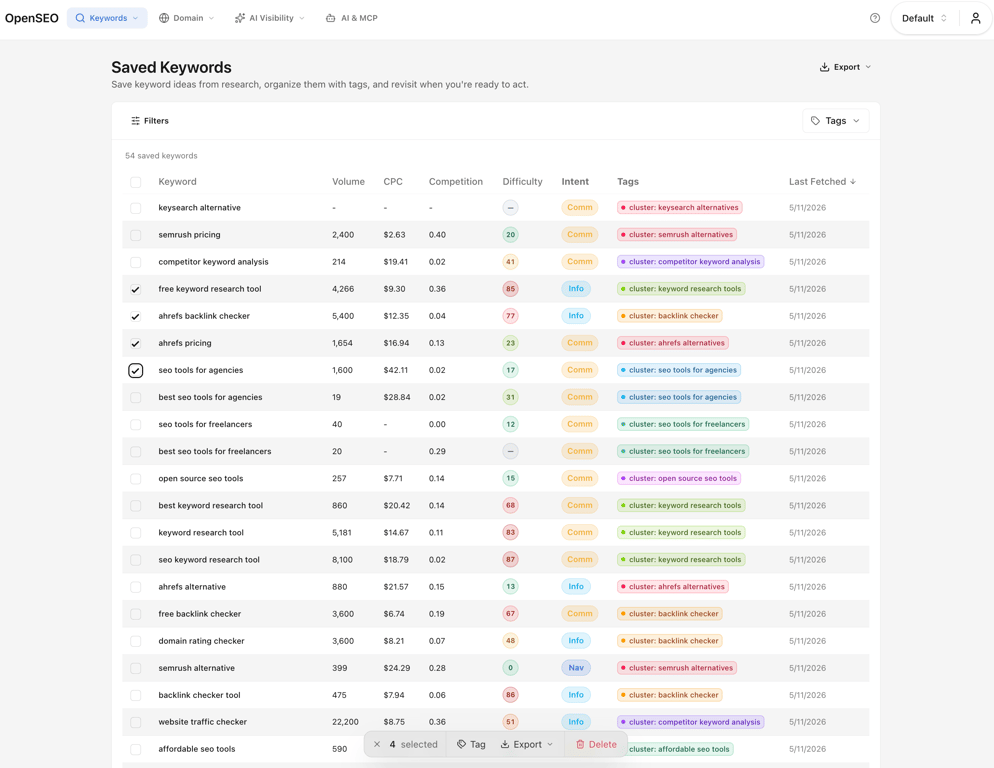Sort by the Volume column header
Image resolution: width=994 pixels, height=768 pixels.
click(348, 182)
